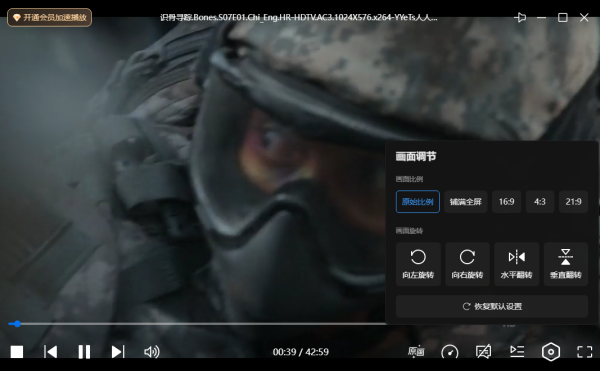Open the playlist icon
Viewport: 600px width, 371px height.
[x=517, y=351]
